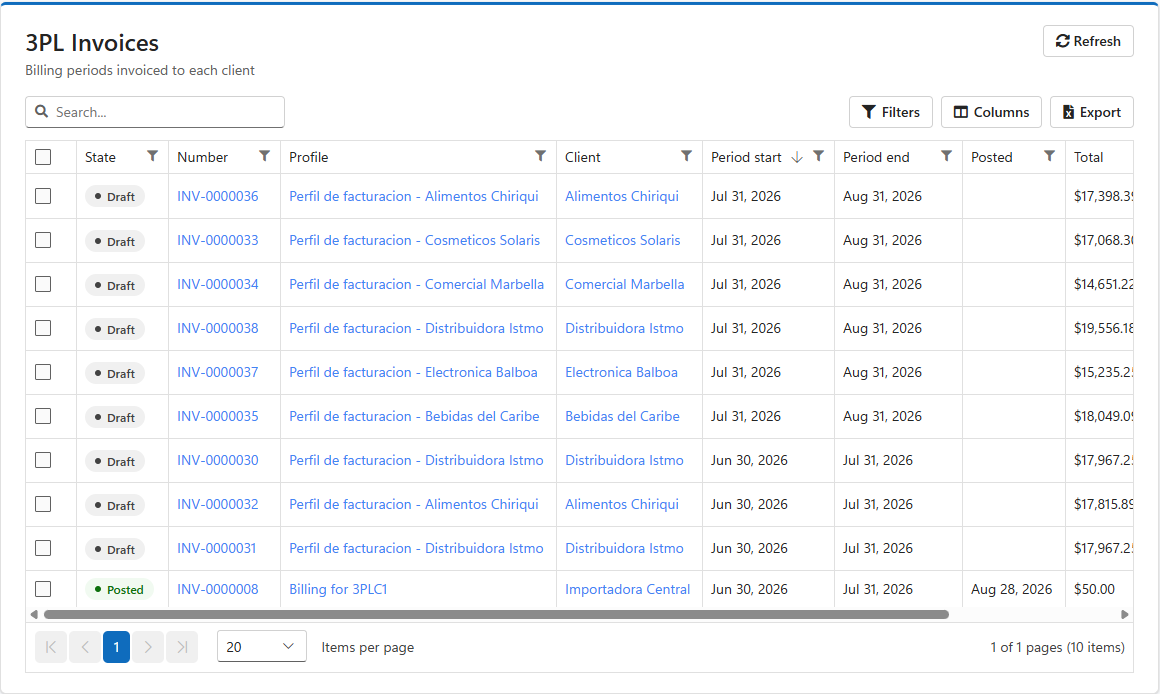Select the row for INV-0000036
The height and width of the screenshot is (694, 1160).
pos(43,196)
